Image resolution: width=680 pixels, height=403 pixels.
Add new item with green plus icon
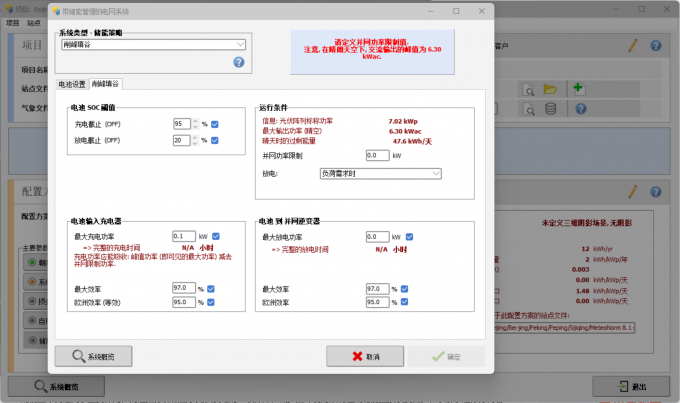coord(579,89)
